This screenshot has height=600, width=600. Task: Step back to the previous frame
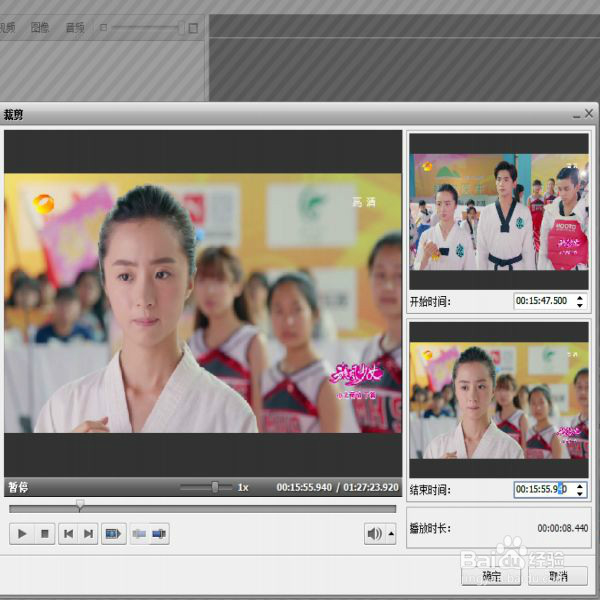coord(68,533)
